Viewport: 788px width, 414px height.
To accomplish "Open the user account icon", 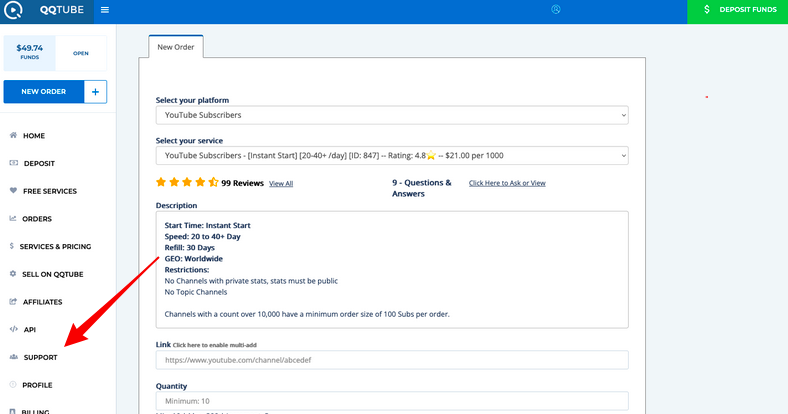I will [555, 9].
